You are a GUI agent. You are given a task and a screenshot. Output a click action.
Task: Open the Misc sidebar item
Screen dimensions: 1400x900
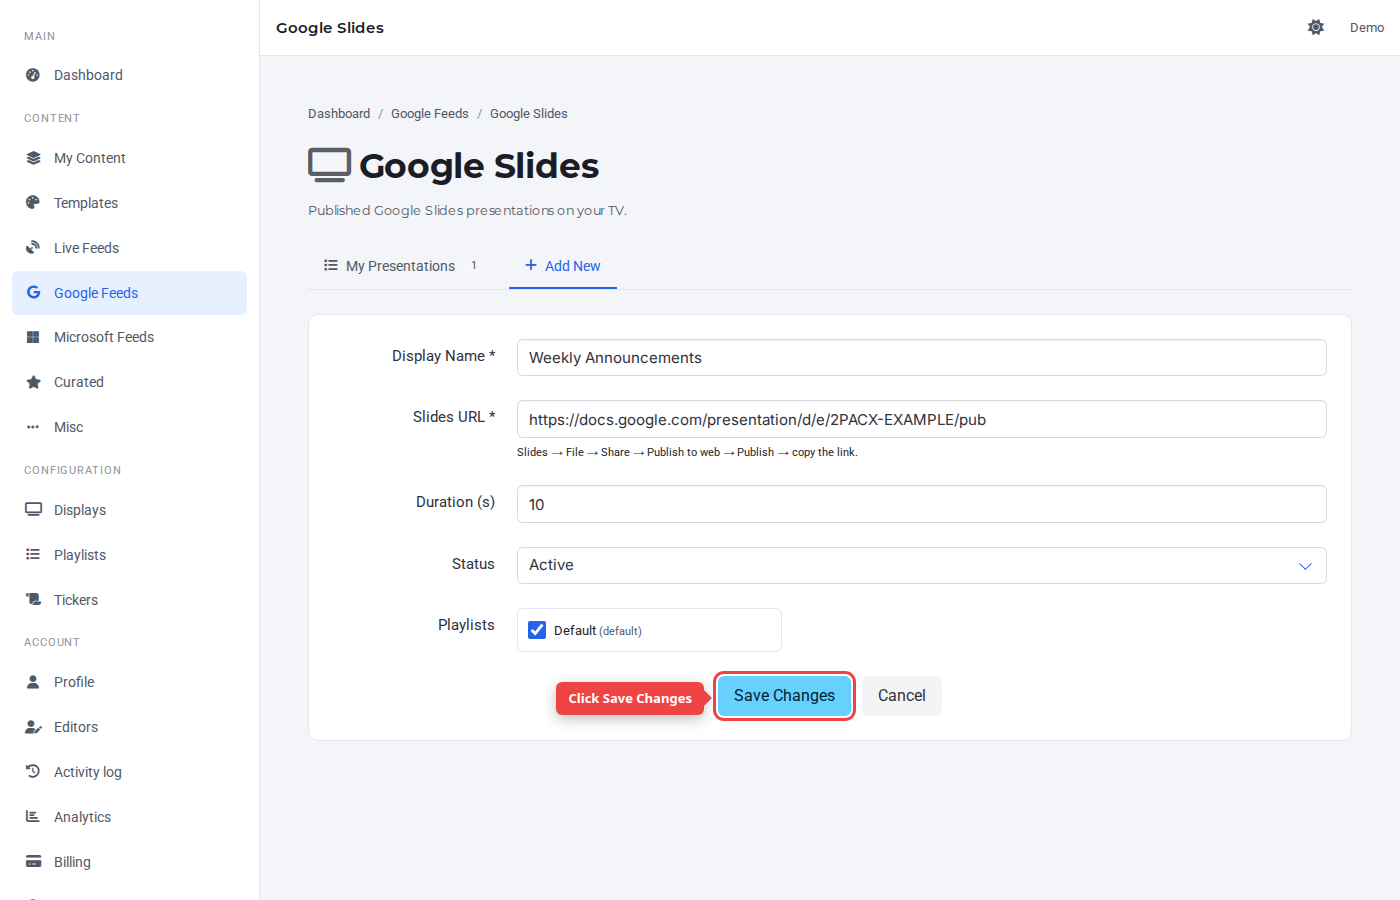click(x=129, y=427)
